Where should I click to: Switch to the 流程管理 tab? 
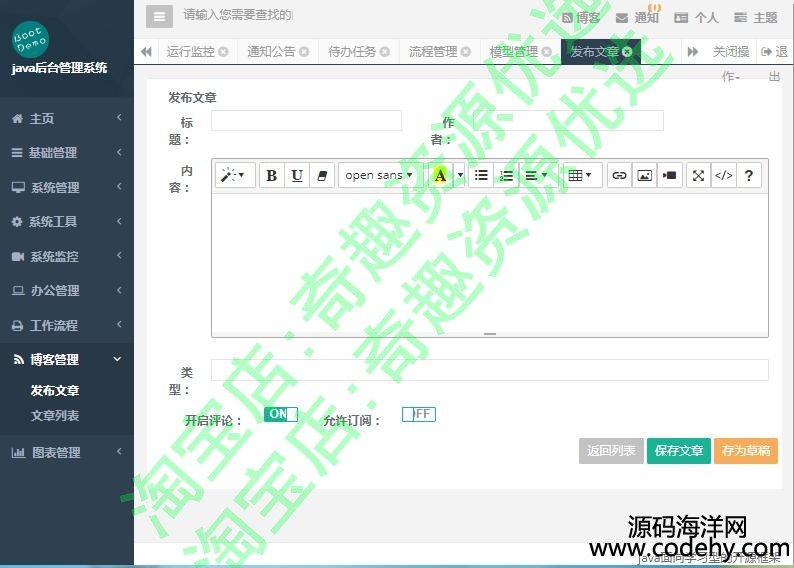433,52
